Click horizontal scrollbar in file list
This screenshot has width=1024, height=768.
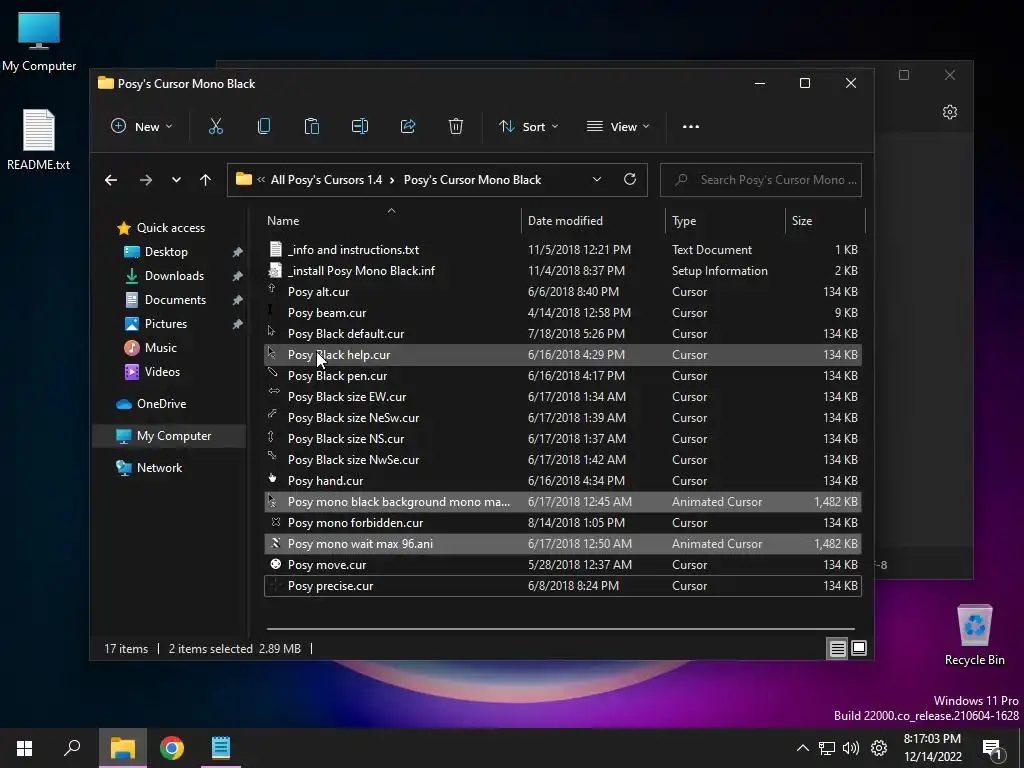(560, 629)
